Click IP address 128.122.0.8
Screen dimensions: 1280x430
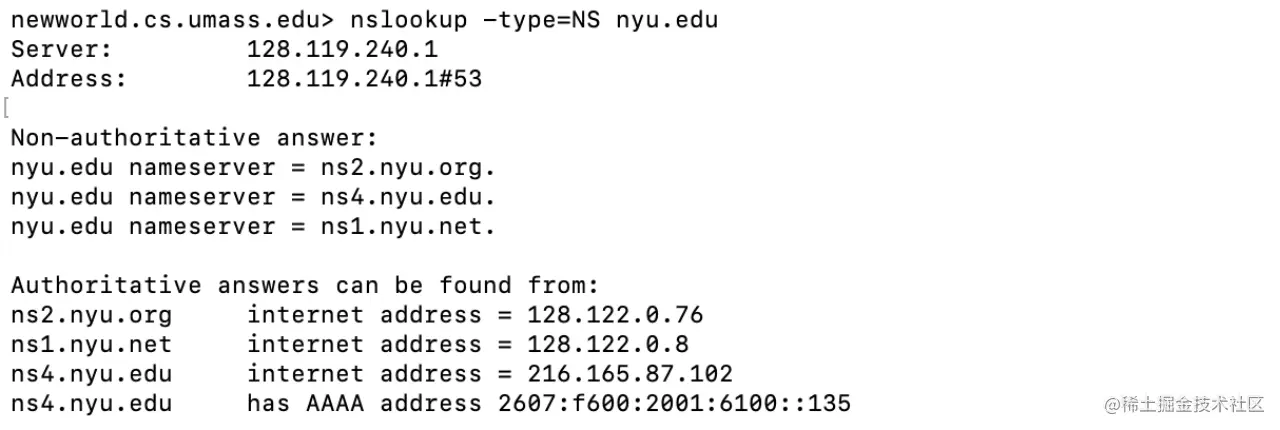click(608, 345)
